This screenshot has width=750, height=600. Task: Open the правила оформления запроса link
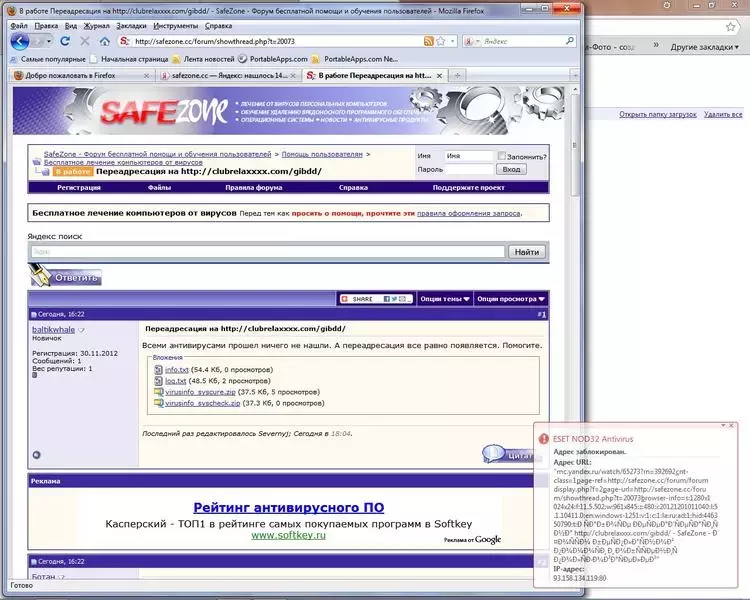click(468, 213)
